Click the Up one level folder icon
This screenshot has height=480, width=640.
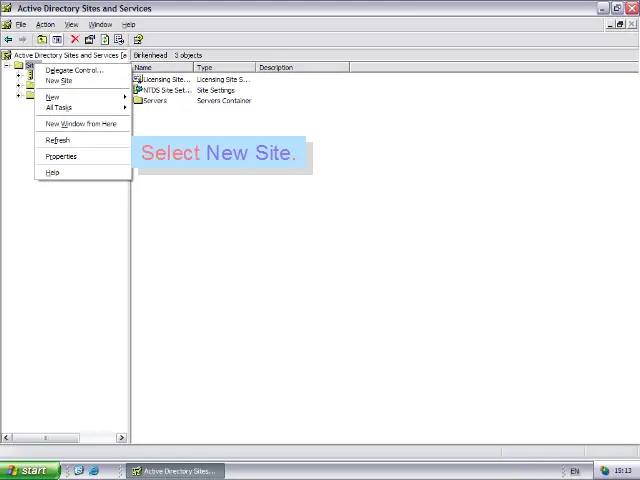(x=42, y=40)
